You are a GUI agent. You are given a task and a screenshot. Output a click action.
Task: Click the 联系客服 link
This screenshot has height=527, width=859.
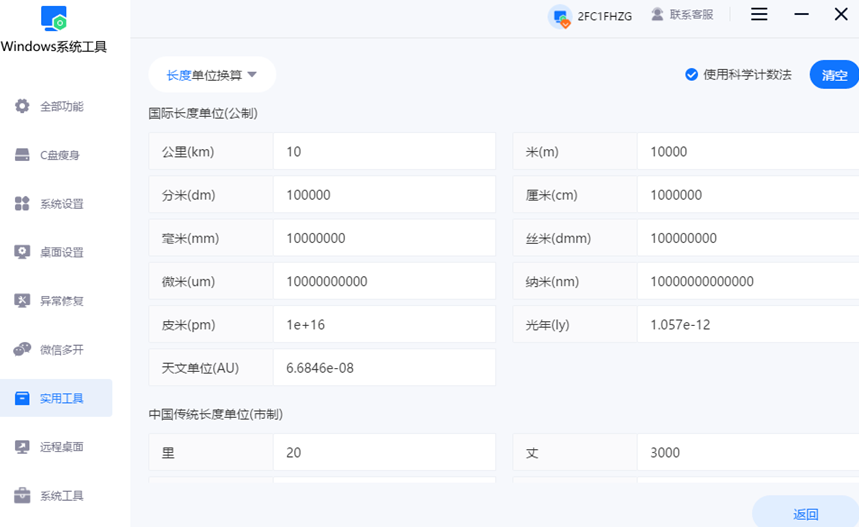click(x=691, y=15)
